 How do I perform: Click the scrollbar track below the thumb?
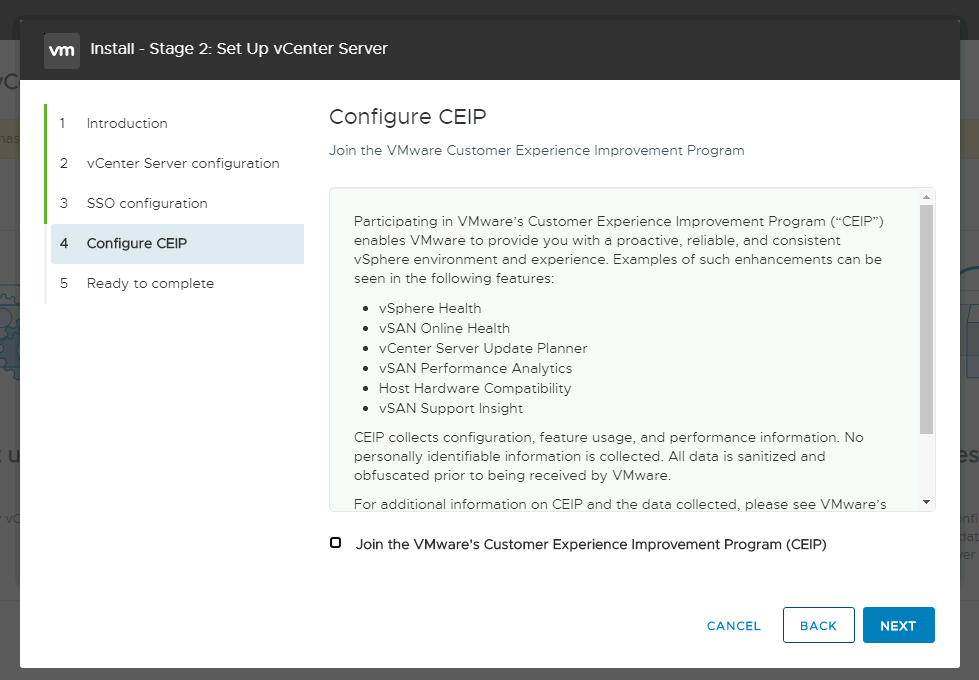point(926,465)
